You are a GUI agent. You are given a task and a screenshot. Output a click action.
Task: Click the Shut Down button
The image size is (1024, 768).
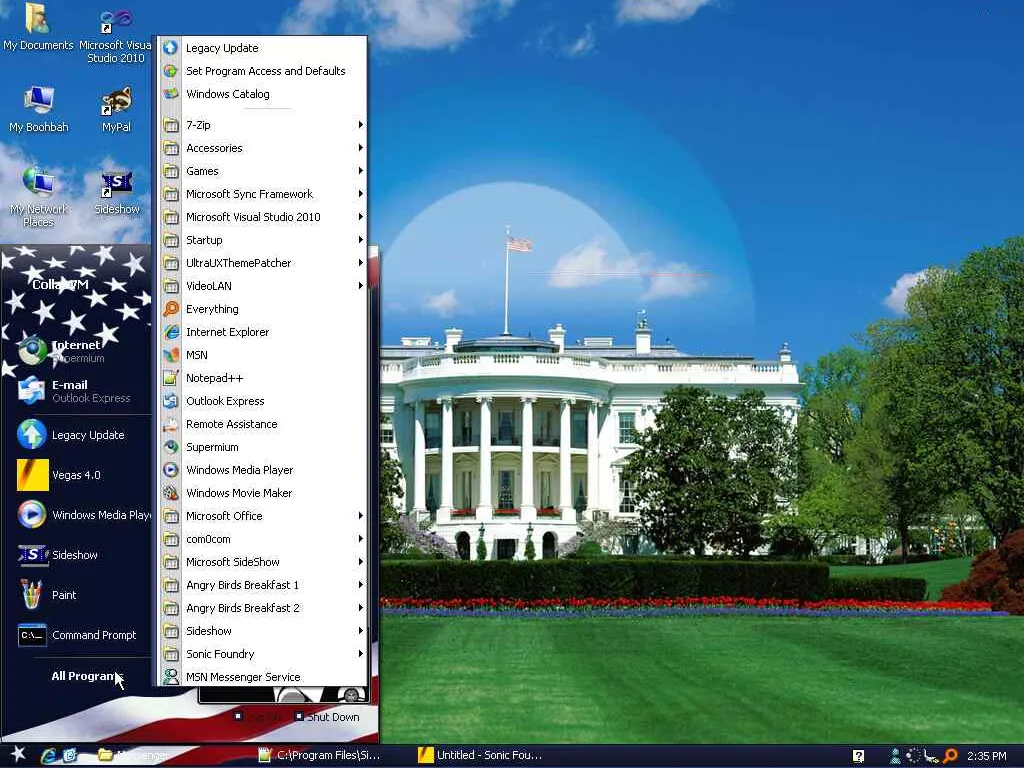327,717
